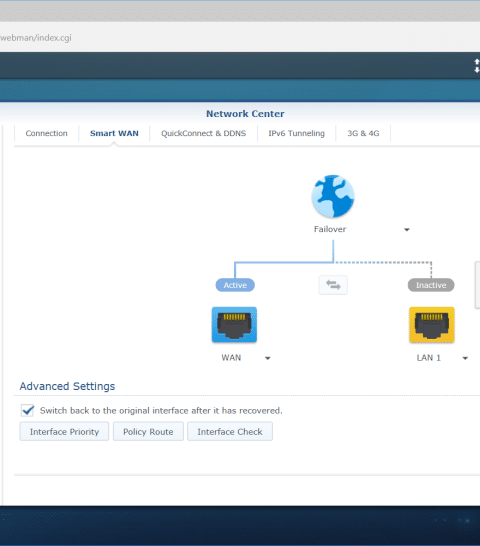Viewport: 480px width, 546px height.
Task: Click the browser address bar URL
Action: coord(36,38)
